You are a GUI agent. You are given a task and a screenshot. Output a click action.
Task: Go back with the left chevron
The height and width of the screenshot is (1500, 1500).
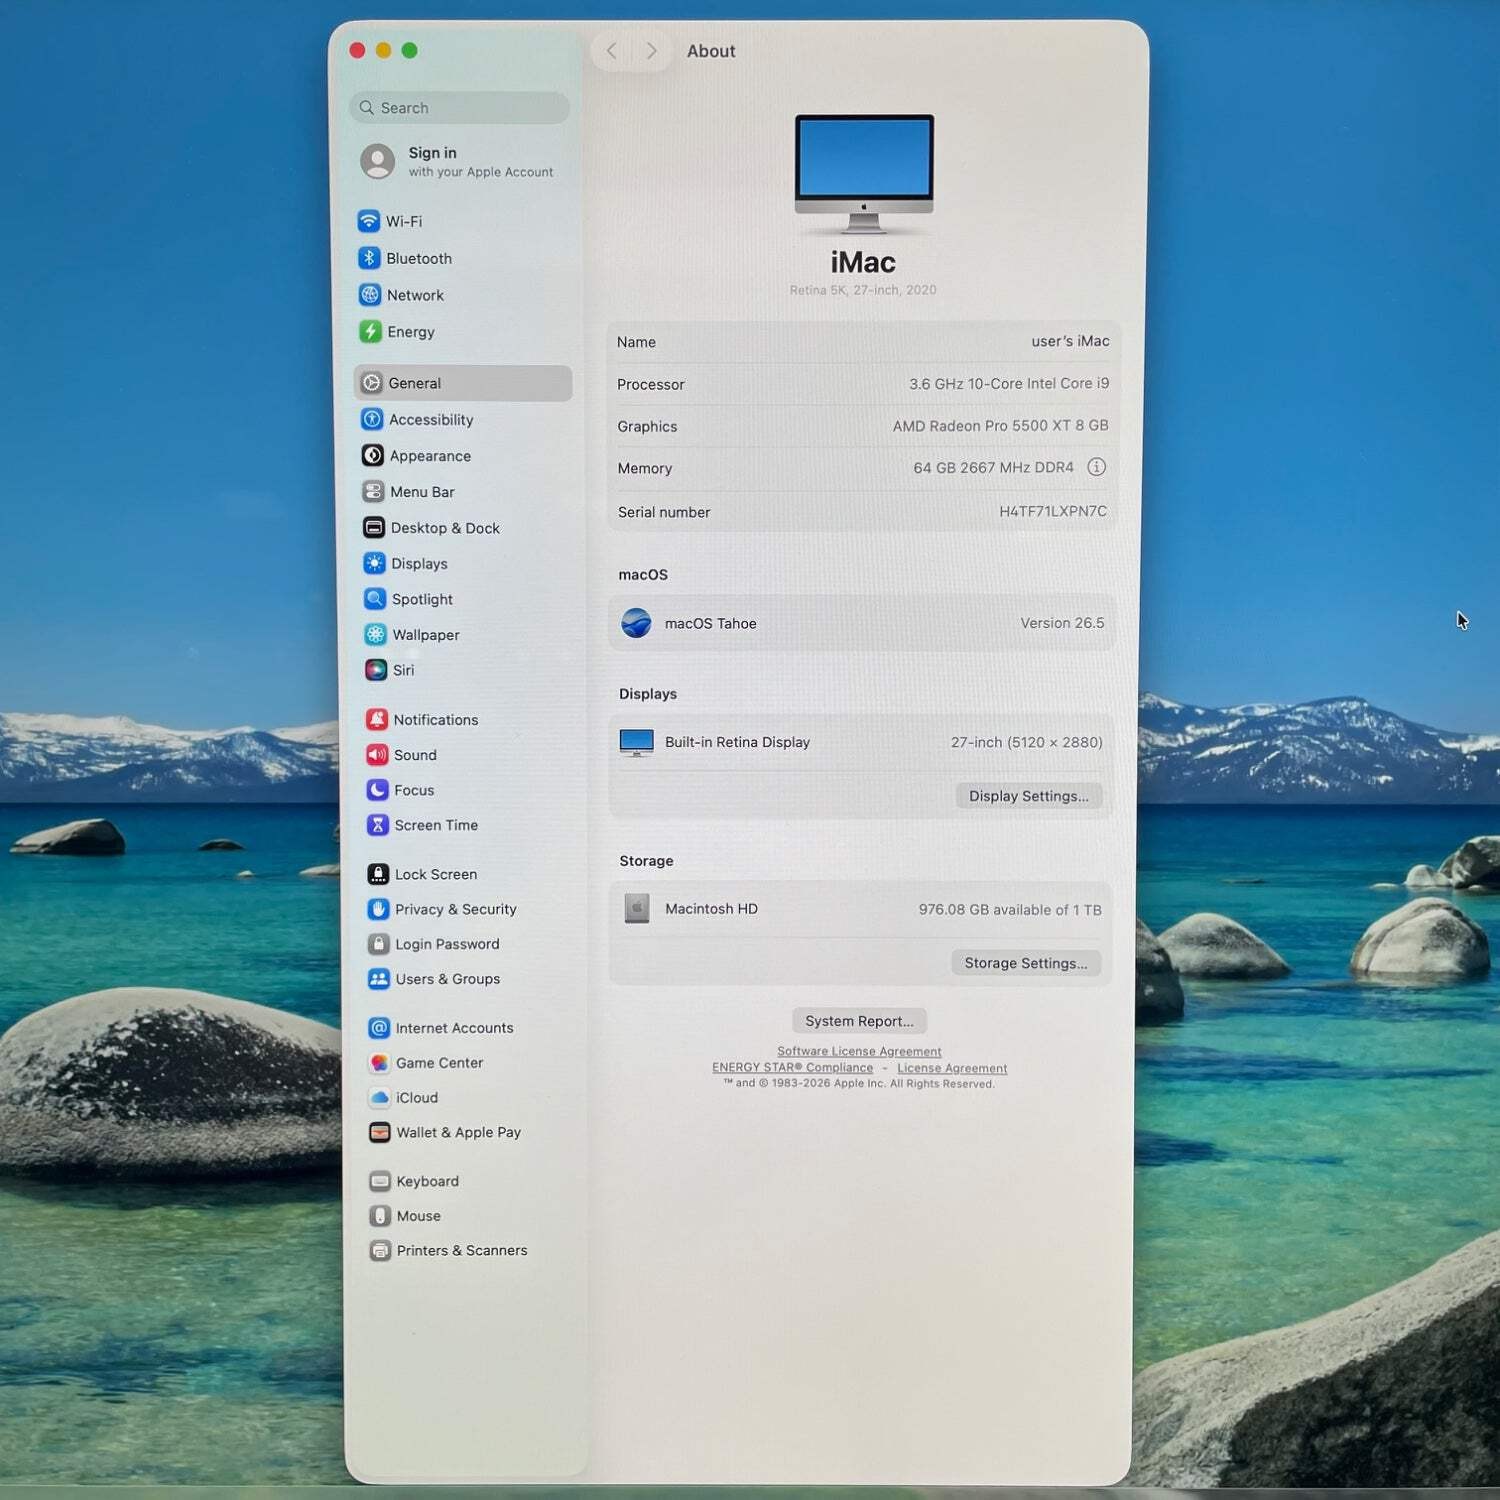pyautogui.click(x=612, y=51)
